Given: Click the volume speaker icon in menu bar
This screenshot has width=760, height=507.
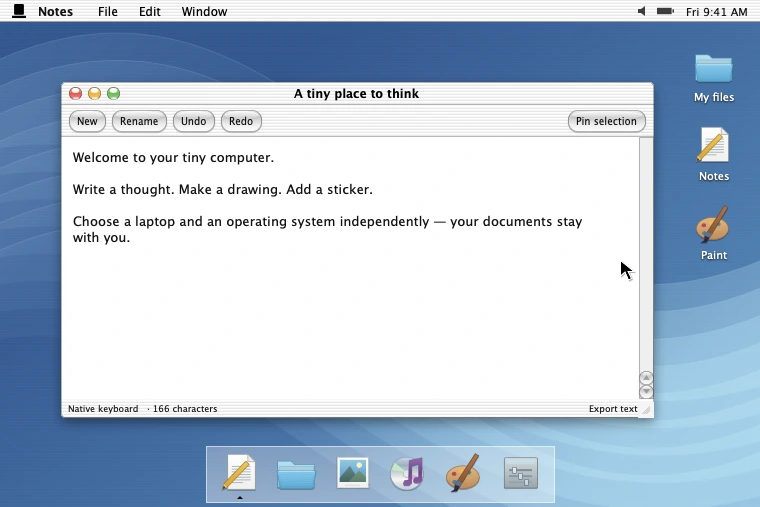Looking at the screenshot, I should tap(641, 11).
